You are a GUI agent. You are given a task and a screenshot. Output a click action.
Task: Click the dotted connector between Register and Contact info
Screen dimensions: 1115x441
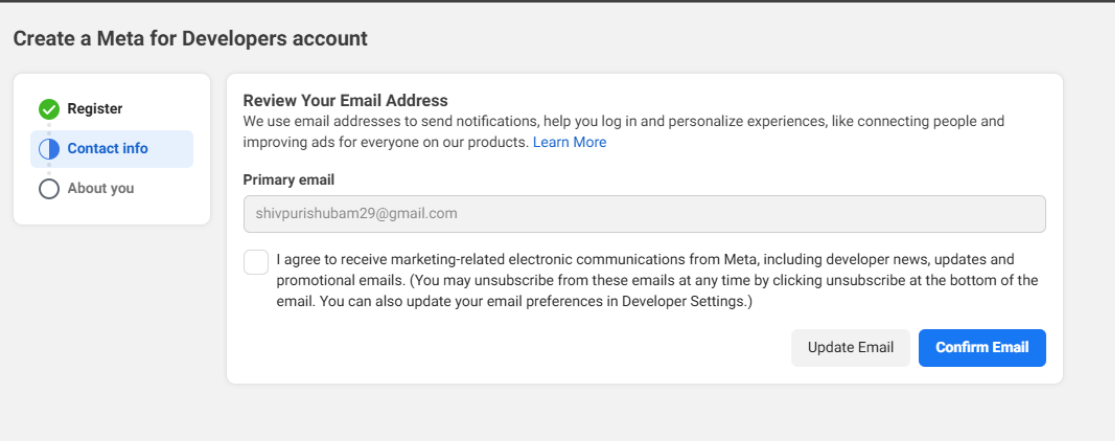(49, 129)
